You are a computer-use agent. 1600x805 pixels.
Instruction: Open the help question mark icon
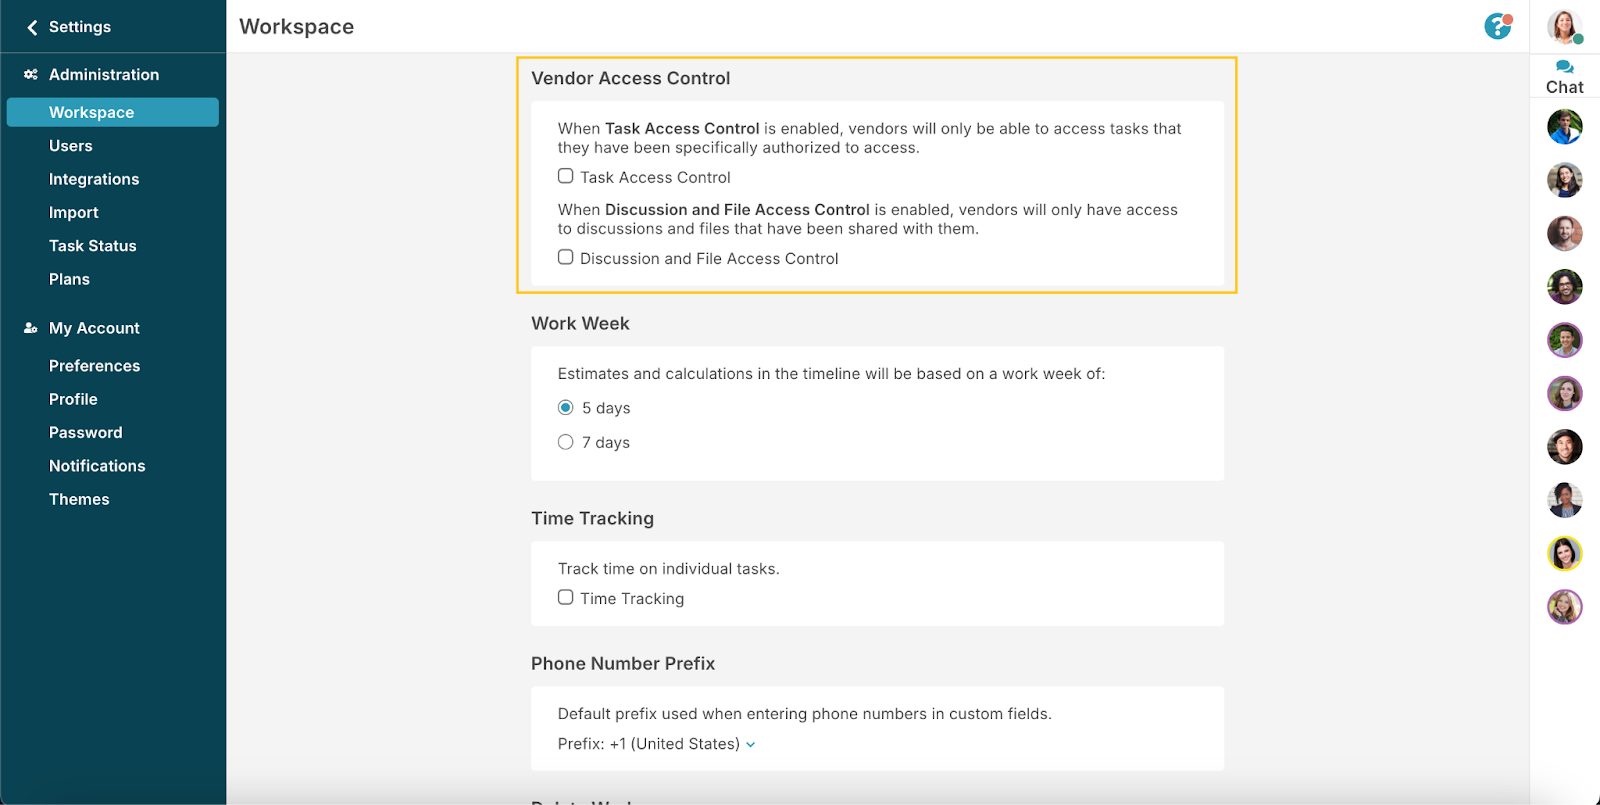tap(1497, 26)
